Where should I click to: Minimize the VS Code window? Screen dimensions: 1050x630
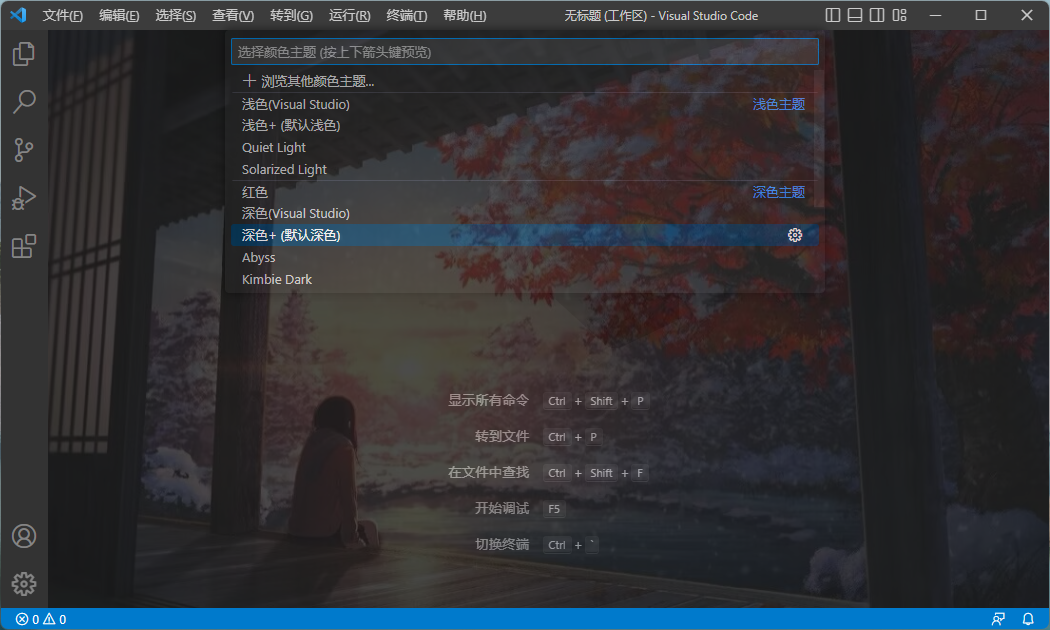pyautogui.click(x=935, y=15)
